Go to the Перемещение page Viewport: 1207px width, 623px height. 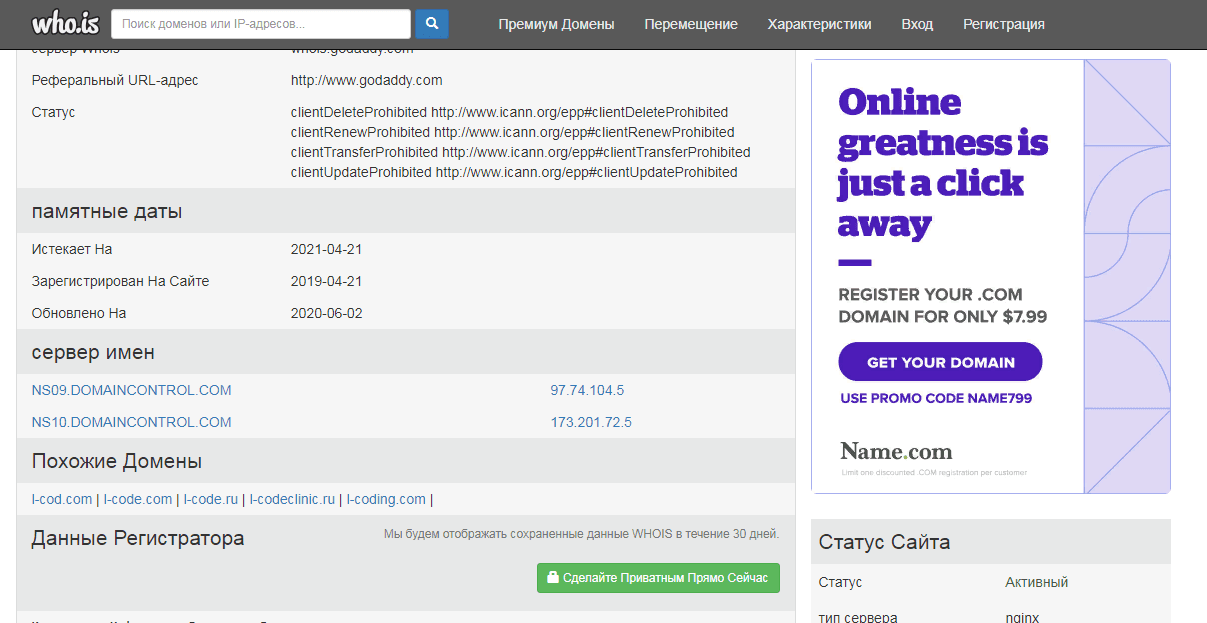[691, 24]
